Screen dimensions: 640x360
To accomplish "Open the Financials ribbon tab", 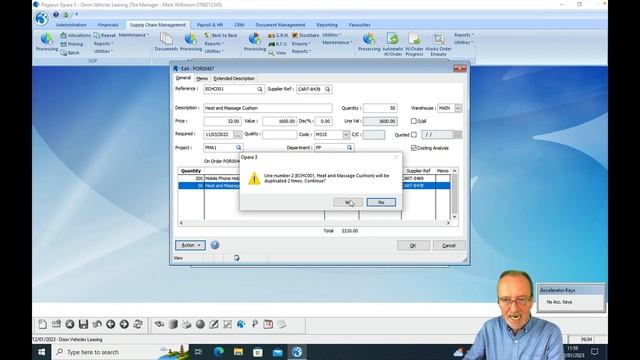I will tap(108, 25).
